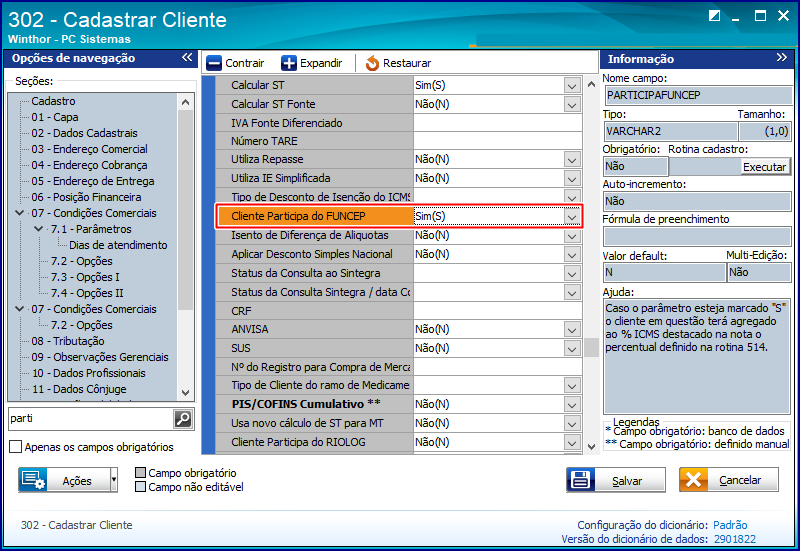800x551 pixels.
Task: Click the Ações gear list icon
Action: tap(33, 480)
